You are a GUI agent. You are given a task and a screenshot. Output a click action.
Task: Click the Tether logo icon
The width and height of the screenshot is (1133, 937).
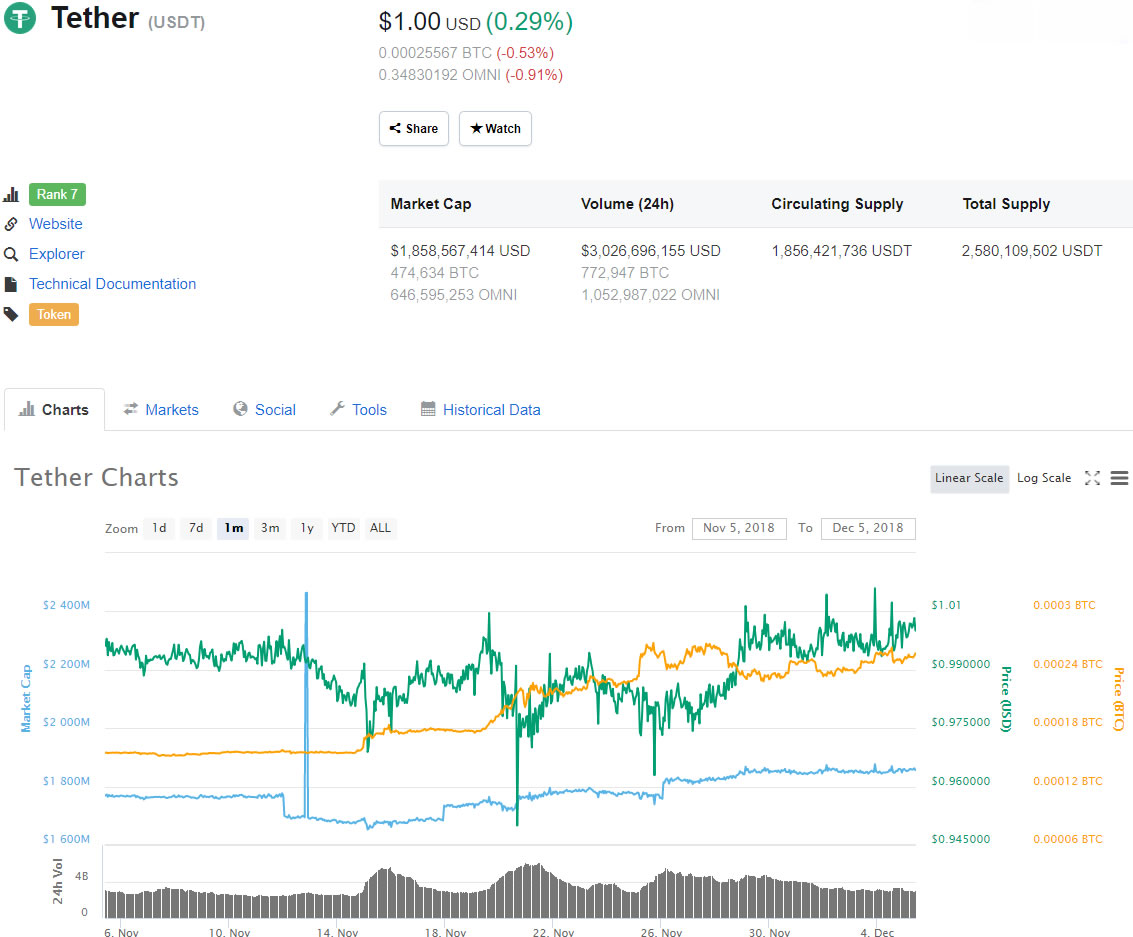(x=20, y=18)
